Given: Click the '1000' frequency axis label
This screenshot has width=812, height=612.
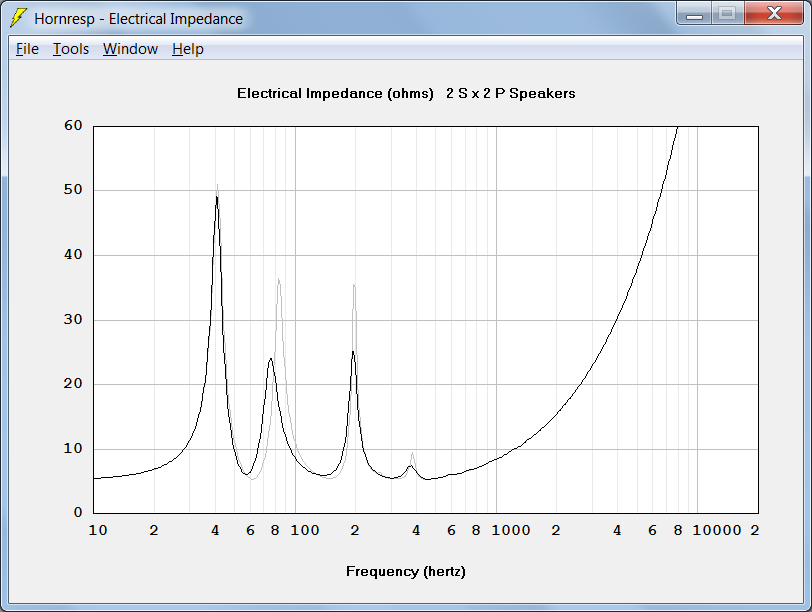Looking at the screenshot, I should tap(511, 530).
